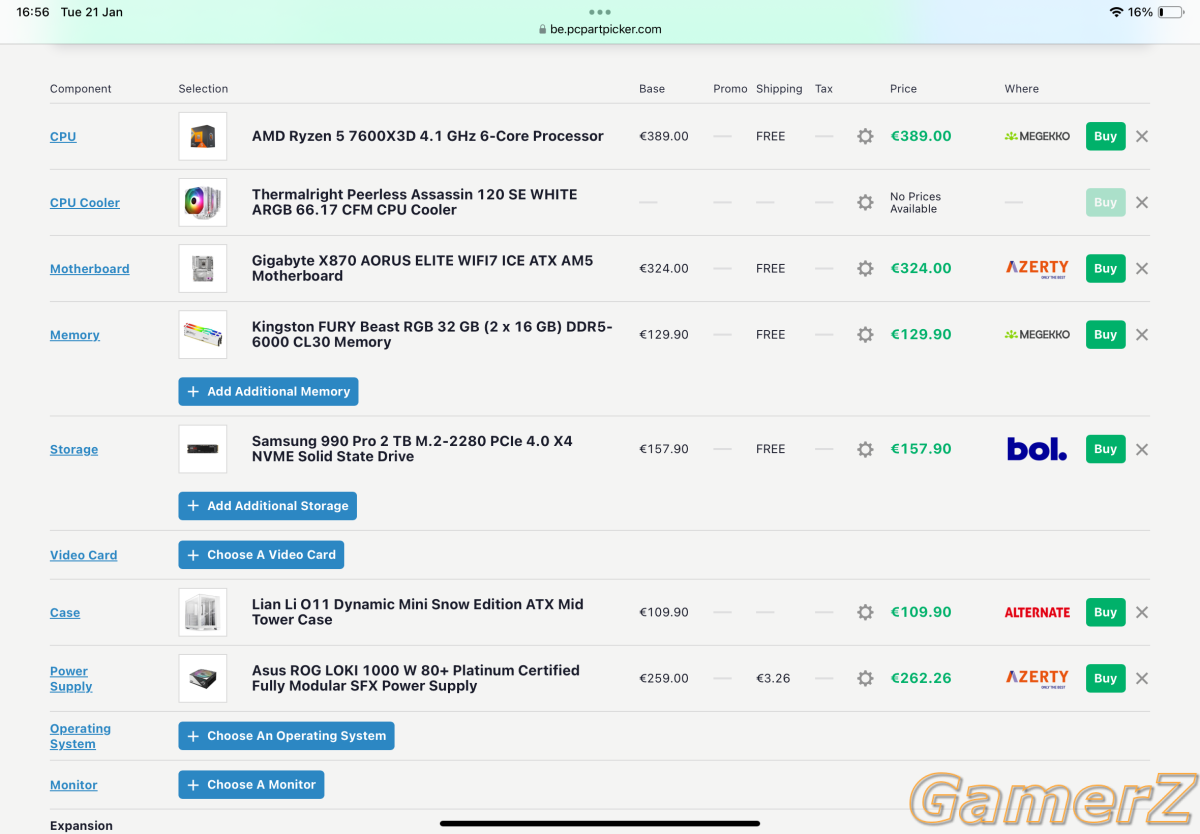Buy the Lian Li O11 Dynamic case
The height and width of the screenshot is (834, 1200).
[x=1105, y=612]
